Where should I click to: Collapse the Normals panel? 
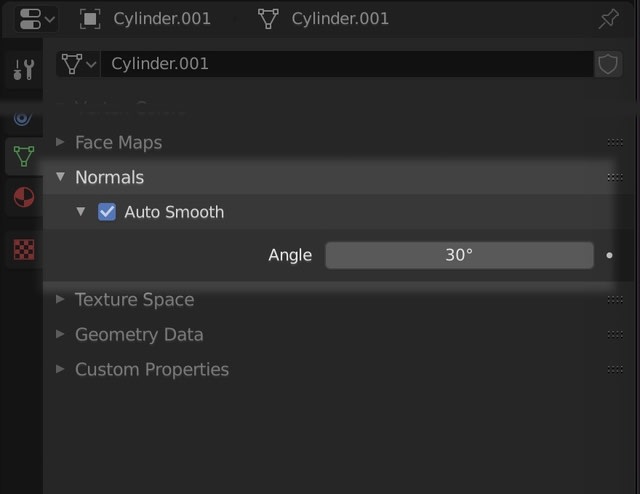(x=61, y=177)
